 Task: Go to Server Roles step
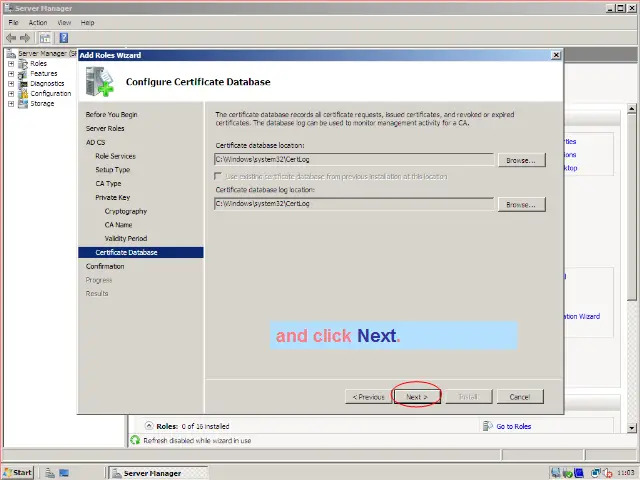[x=105, y=129]
